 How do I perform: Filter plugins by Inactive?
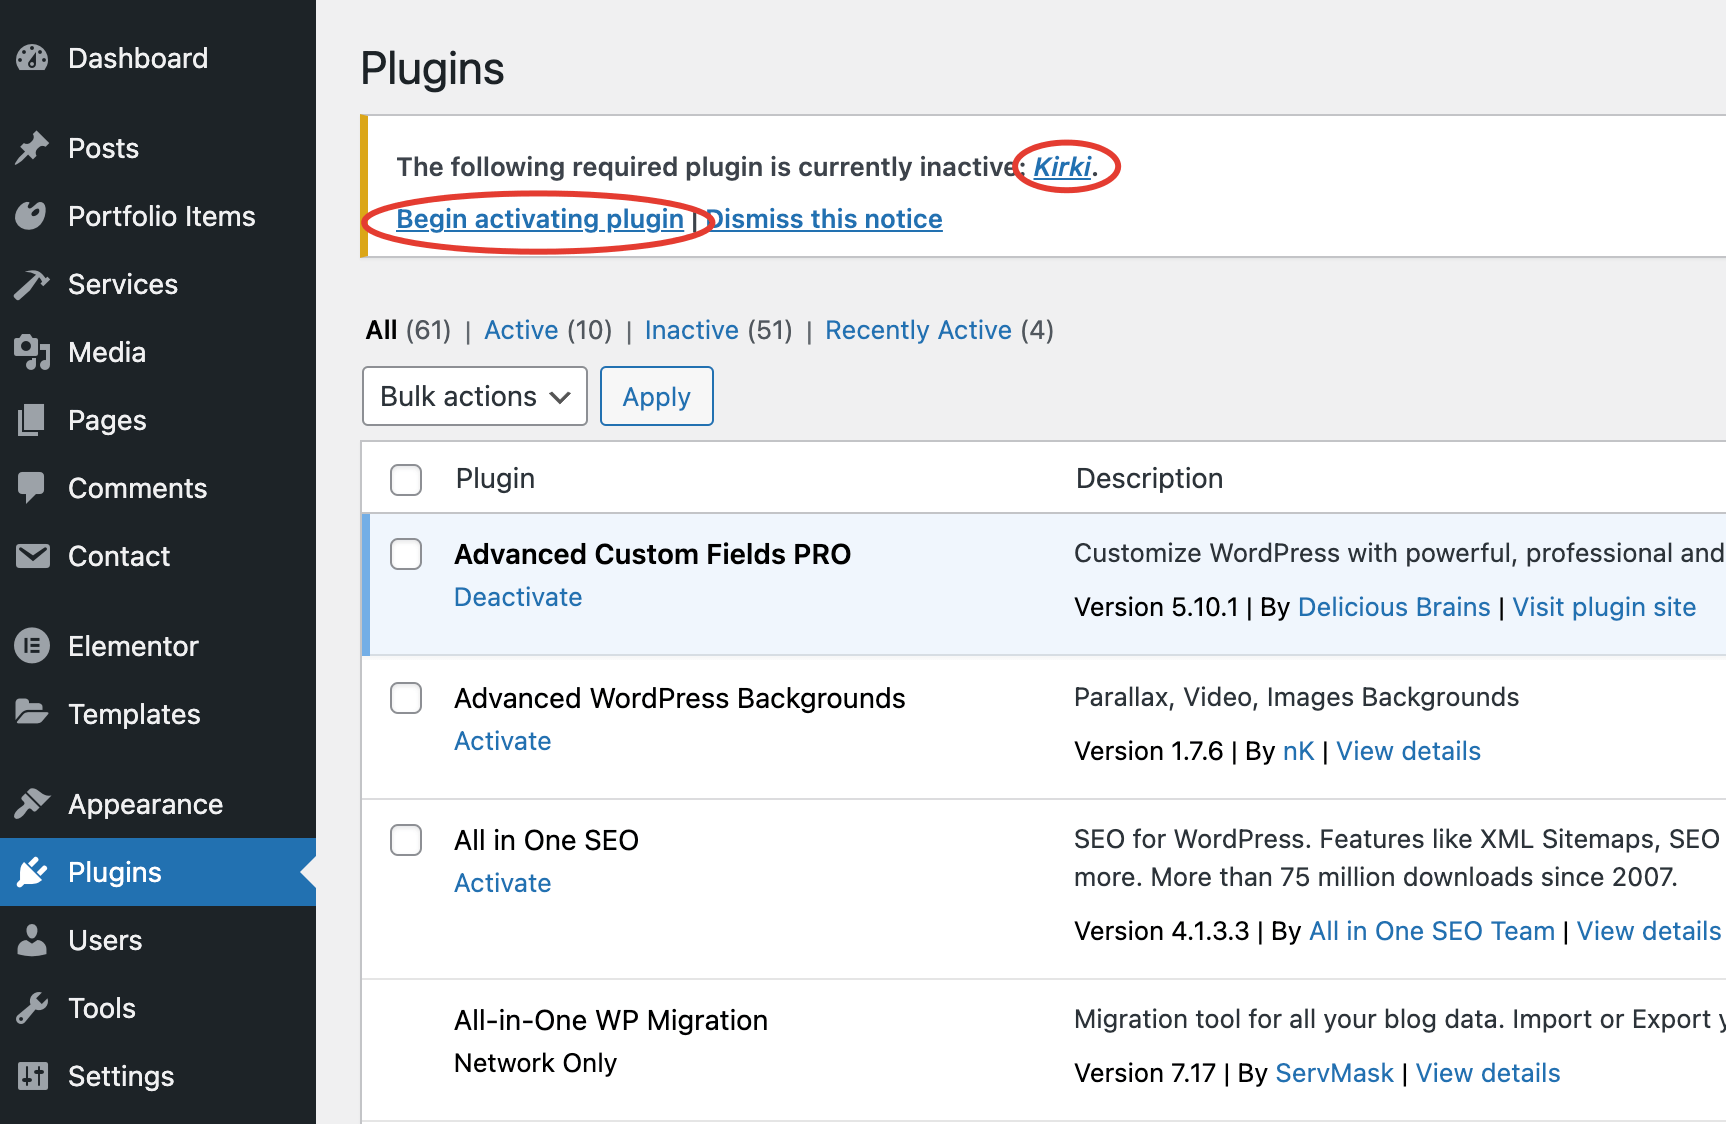pos(691,330)
